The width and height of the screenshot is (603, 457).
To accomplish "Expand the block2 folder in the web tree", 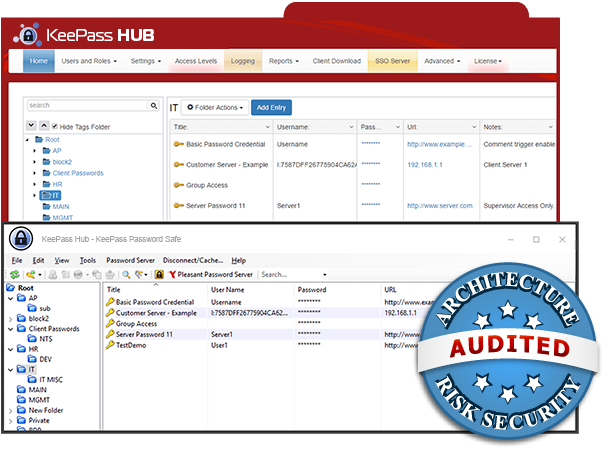I will (35, 162).
